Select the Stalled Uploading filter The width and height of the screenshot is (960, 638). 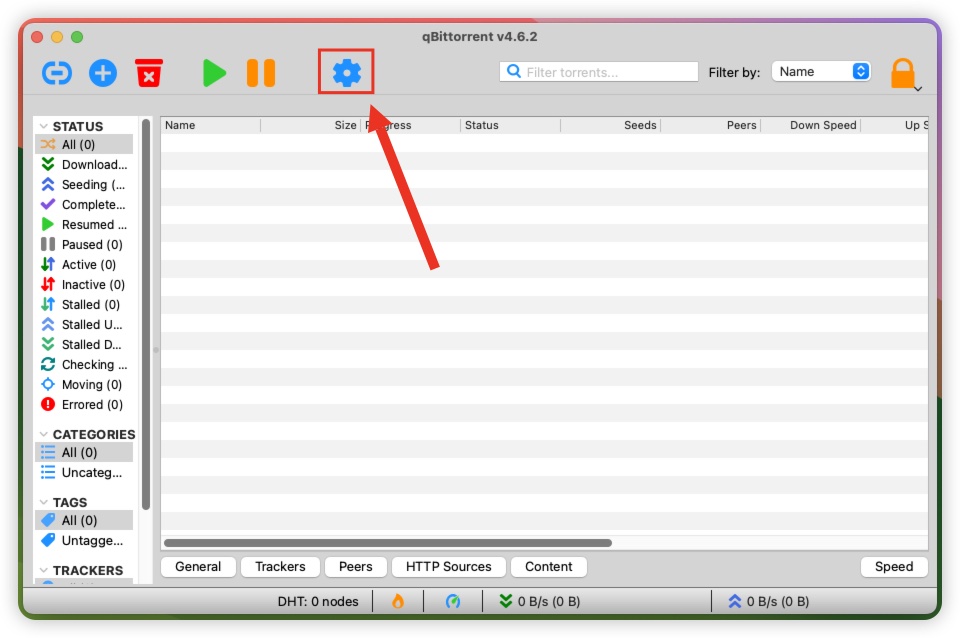pyautogui.click(x=84, y=325)
